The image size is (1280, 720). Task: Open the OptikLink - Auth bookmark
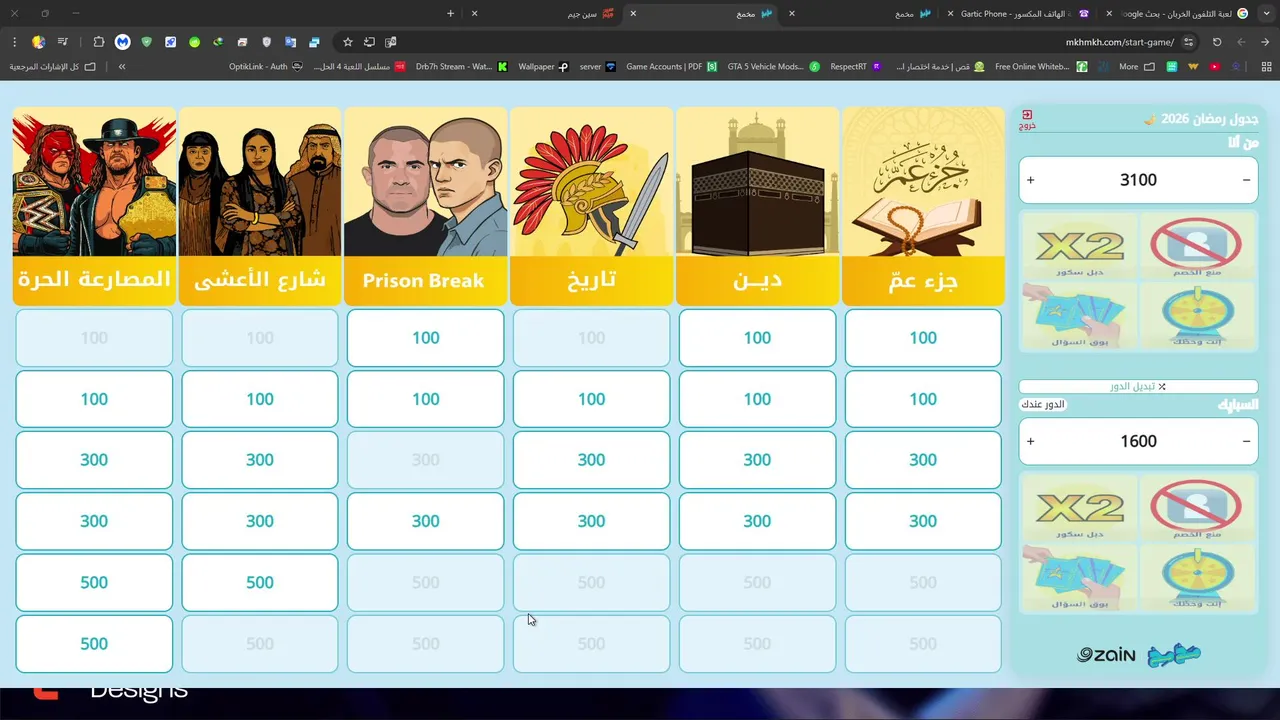point(266,67)
